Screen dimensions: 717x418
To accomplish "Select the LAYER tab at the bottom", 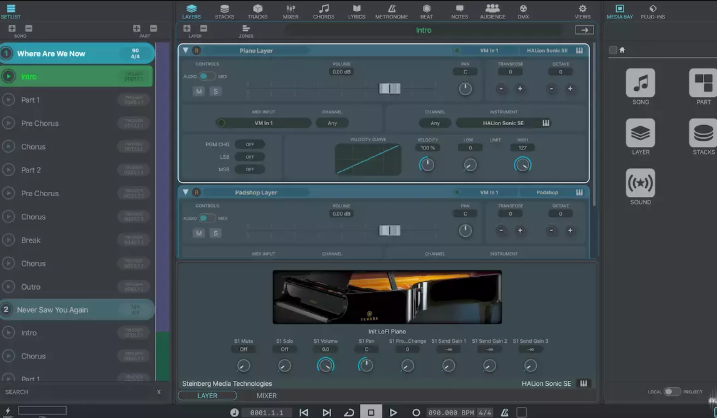I will [207, 396].
